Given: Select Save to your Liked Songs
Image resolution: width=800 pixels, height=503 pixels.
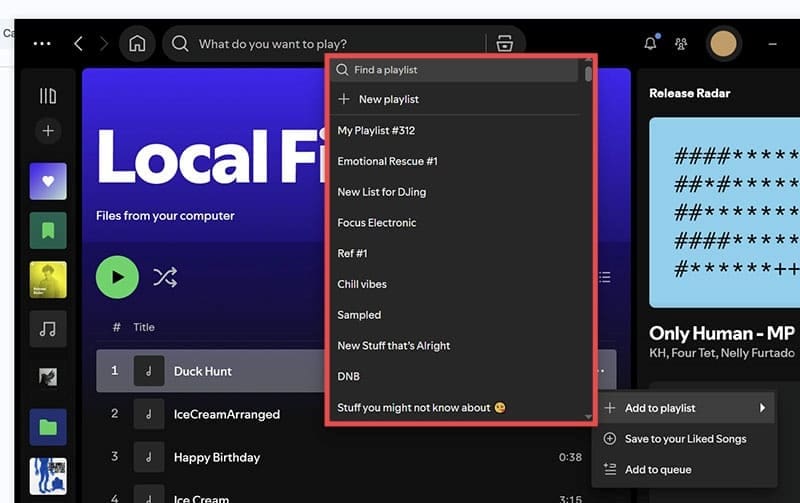Looking at the screenshot, I should click(x=685, y=439).
